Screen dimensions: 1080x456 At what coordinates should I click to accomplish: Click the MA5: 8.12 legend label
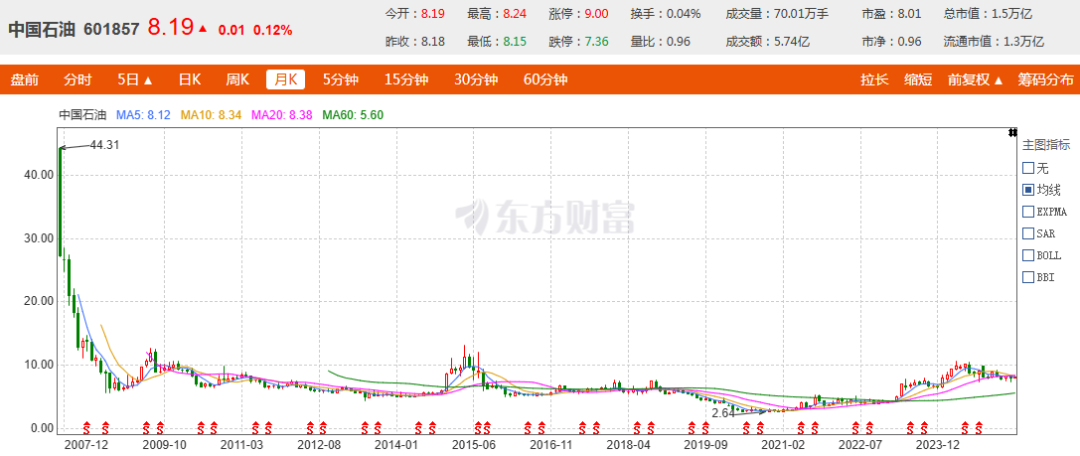pyautogui.click(x=143, y=115)
